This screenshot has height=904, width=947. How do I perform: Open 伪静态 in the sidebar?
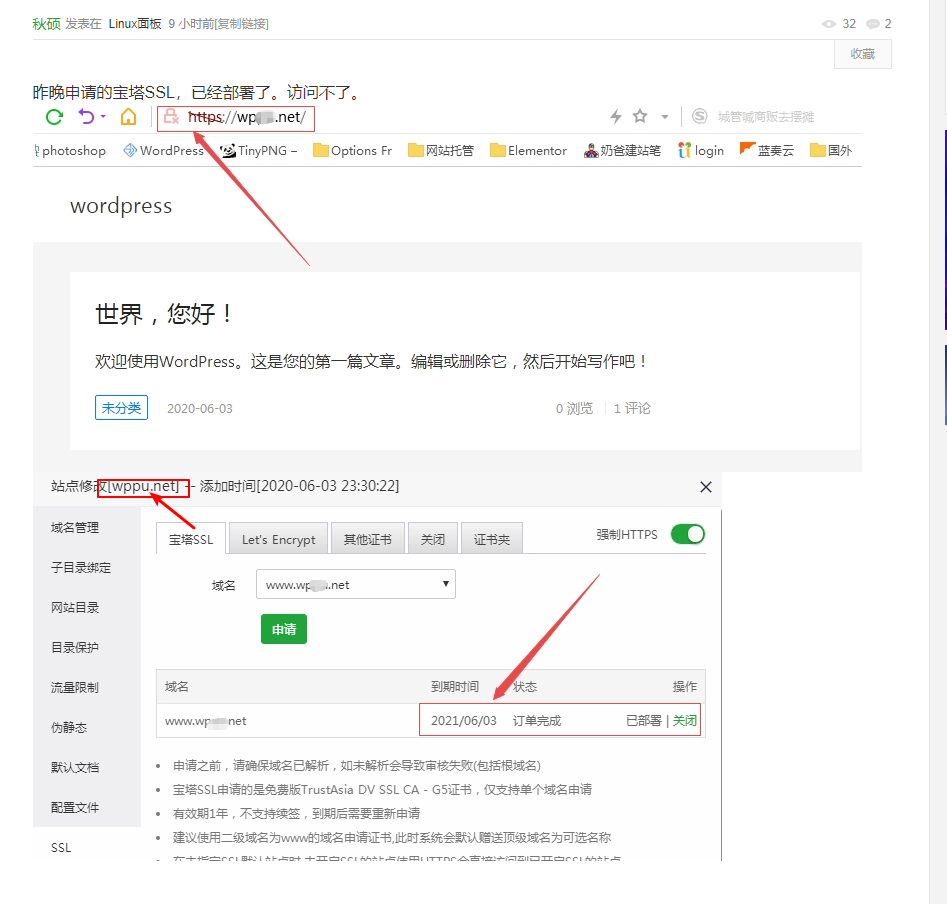click(x=69, y=727)
